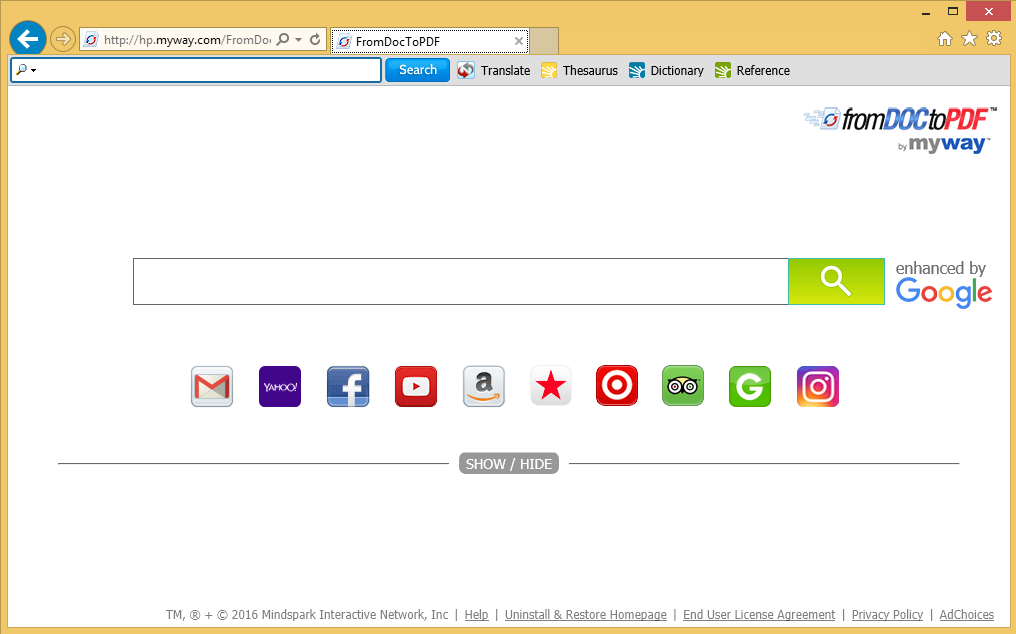Click the browser Home icon
The width and height of the screenshot is (1016, 634).
pyautogui.click(x=945, y=39)
